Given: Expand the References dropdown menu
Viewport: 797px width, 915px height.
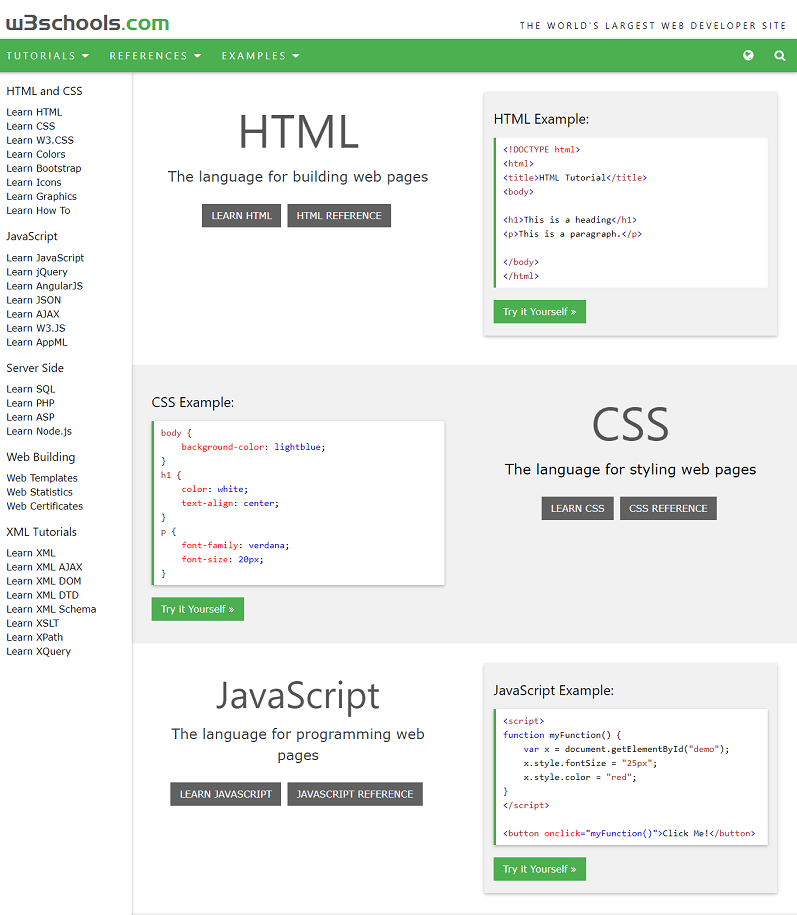Looking at the screenshot, I should (155, 55).
